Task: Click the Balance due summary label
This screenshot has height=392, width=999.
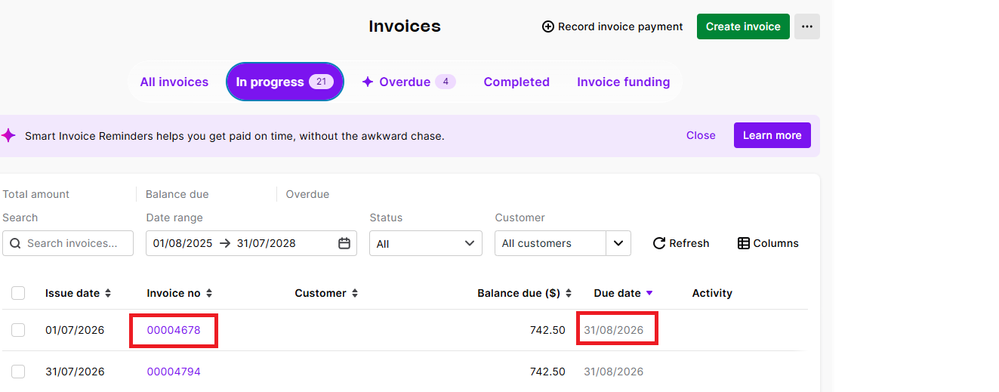Action: coord(177,194)
